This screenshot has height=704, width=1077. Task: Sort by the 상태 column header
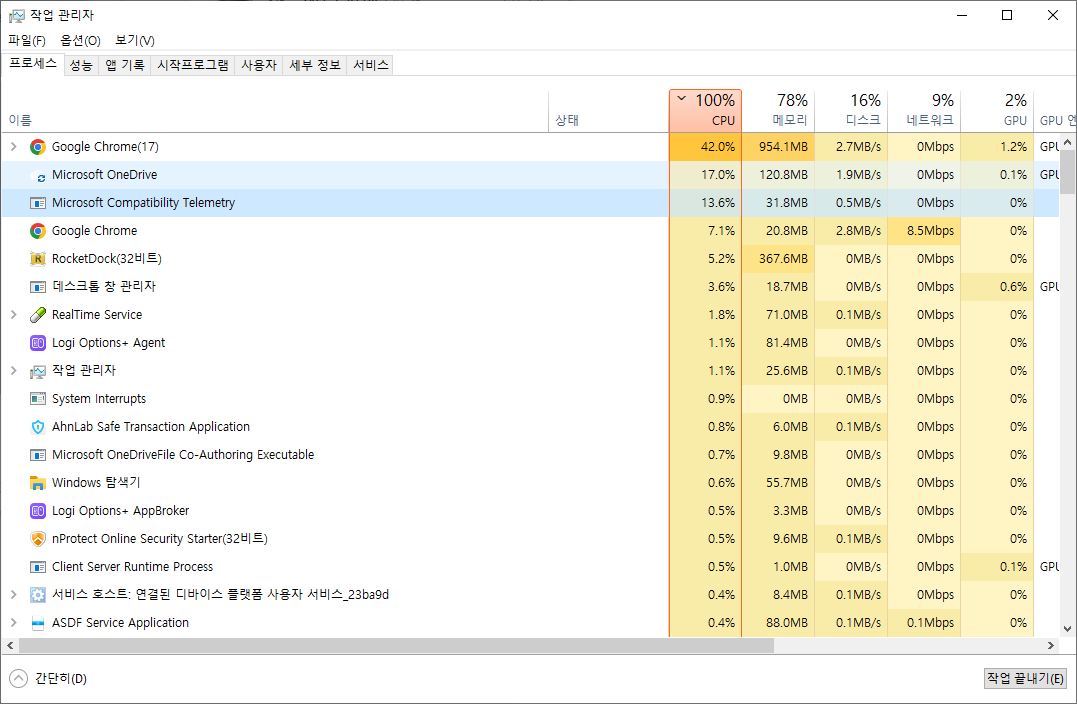[x=609, y=111]
